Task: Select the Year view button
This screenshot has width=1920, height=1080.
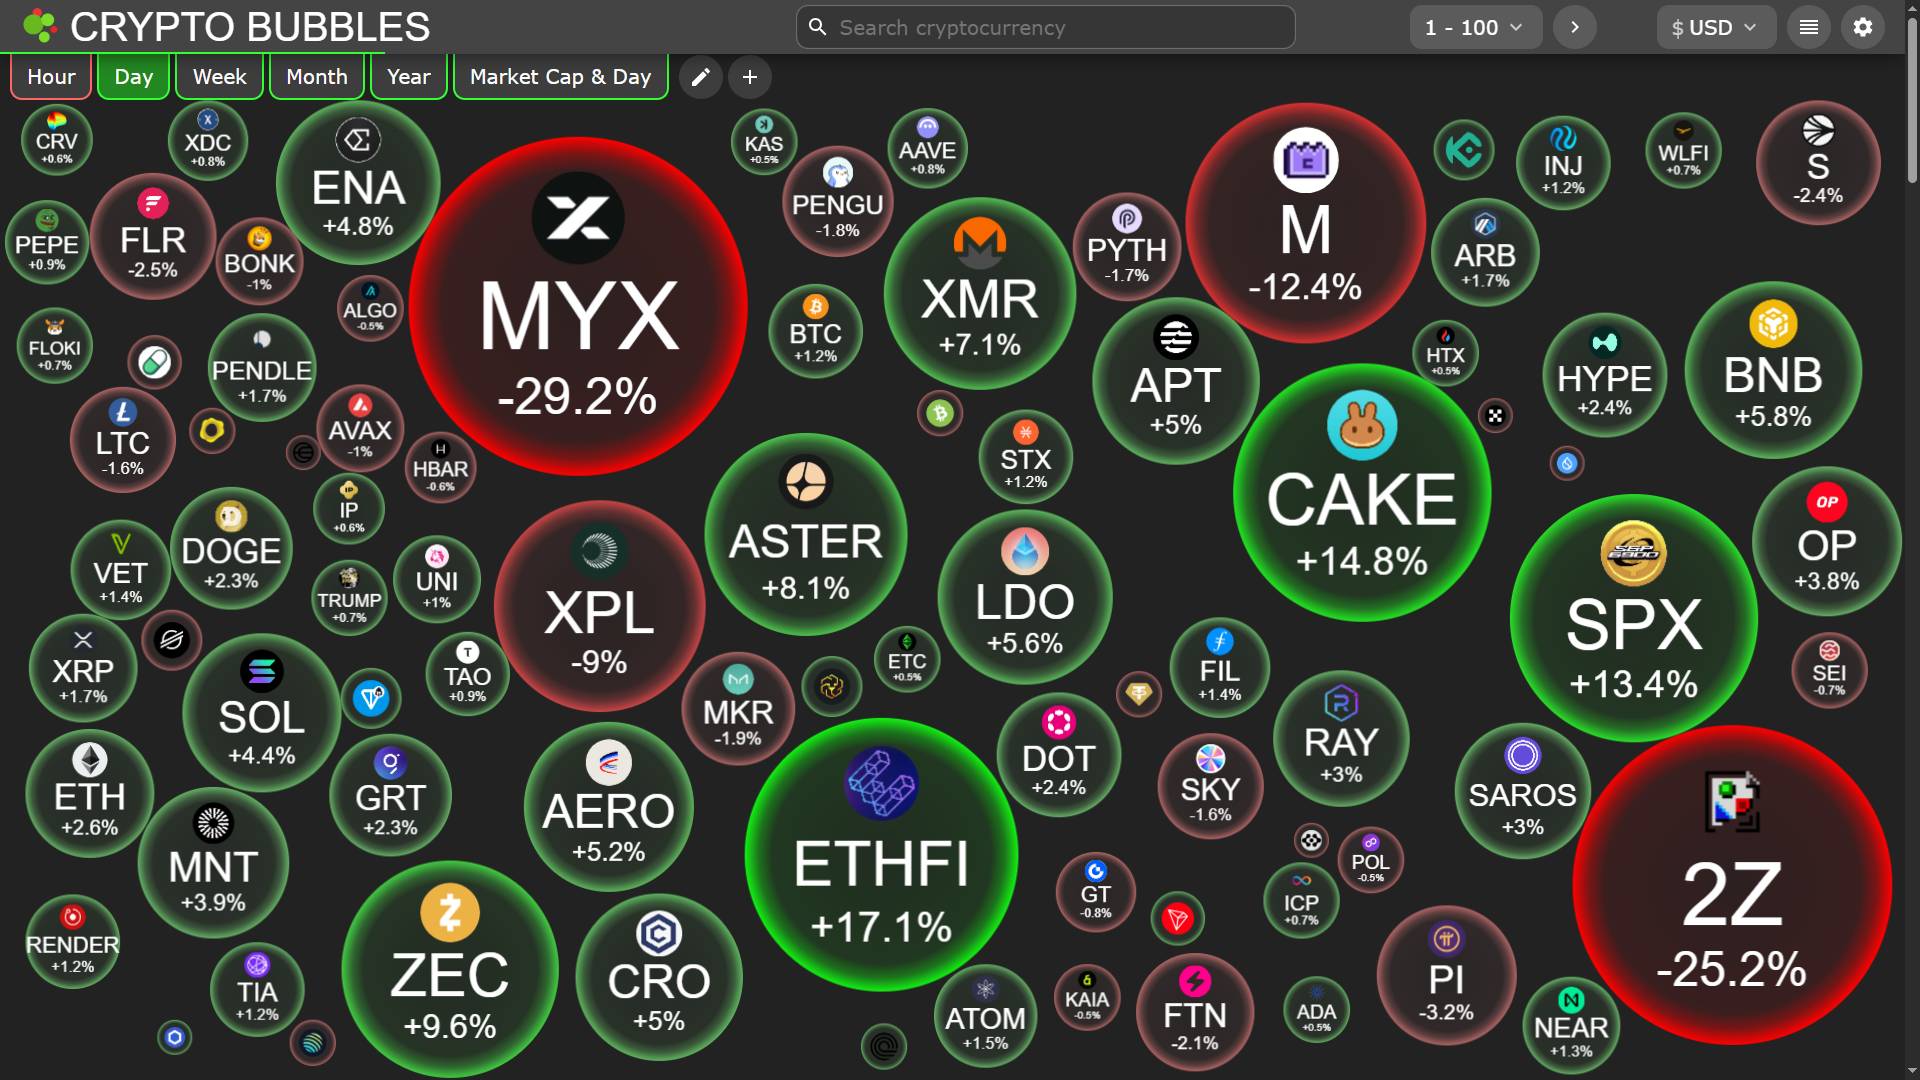Action: (408, 77)
